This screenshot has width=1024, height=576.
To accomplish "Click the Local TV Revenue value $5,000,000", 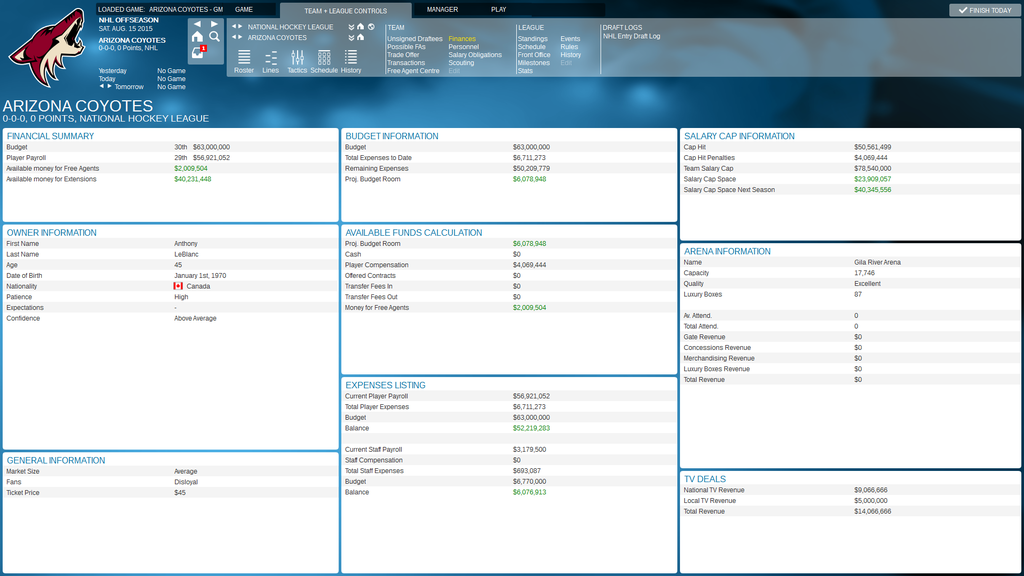I will click(871, 501).
